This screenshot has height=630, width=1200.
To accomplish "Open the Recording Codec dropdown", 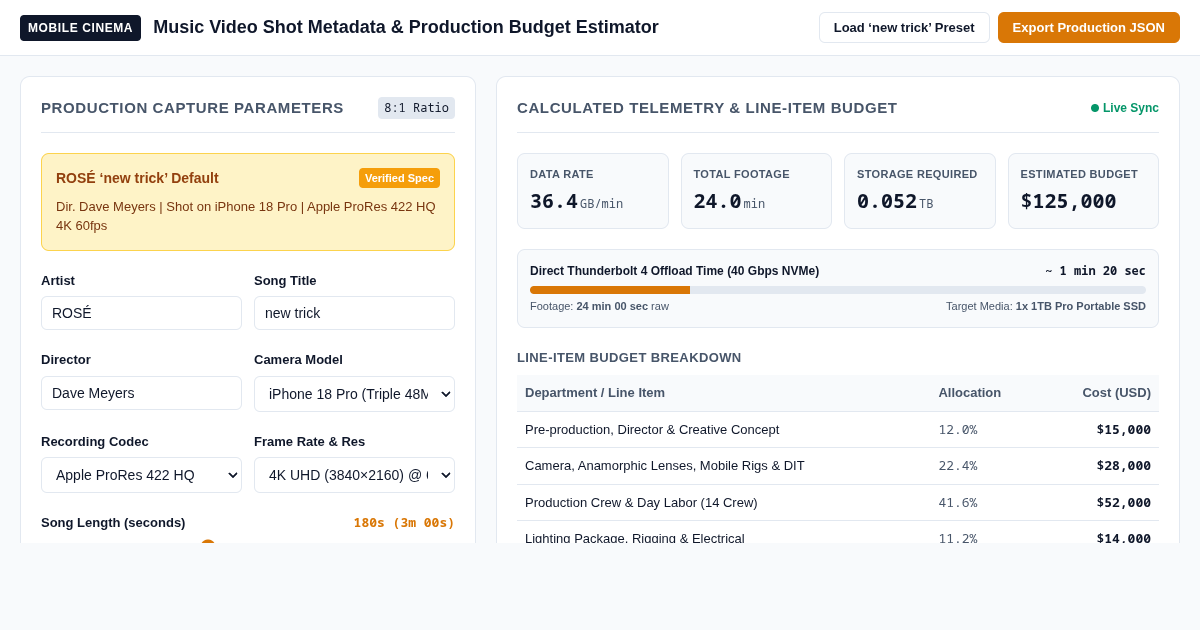I will 141,475.
